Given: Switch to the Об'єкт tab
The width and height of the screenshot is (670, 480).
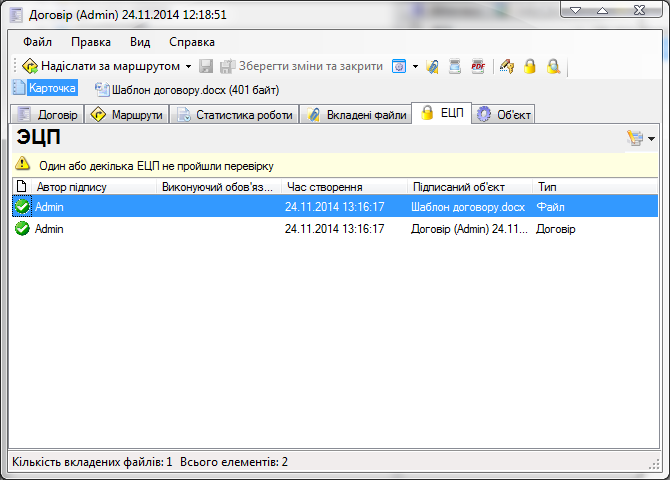Looking at the screenshot, I should pos(503,115).
